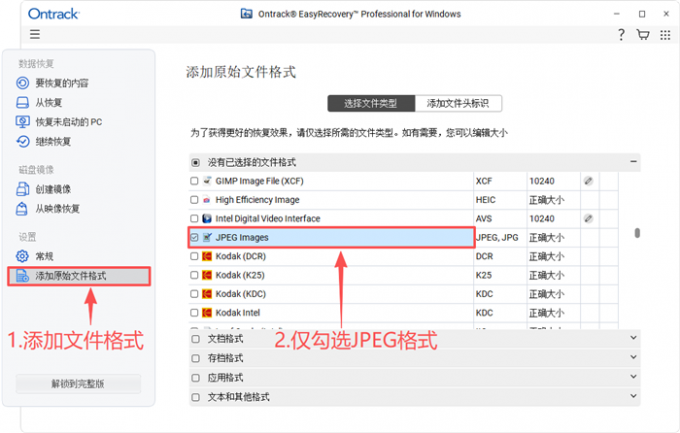
Task: Check the GIMP Image File (XCF) checkbox
Action: pos(194,181)
